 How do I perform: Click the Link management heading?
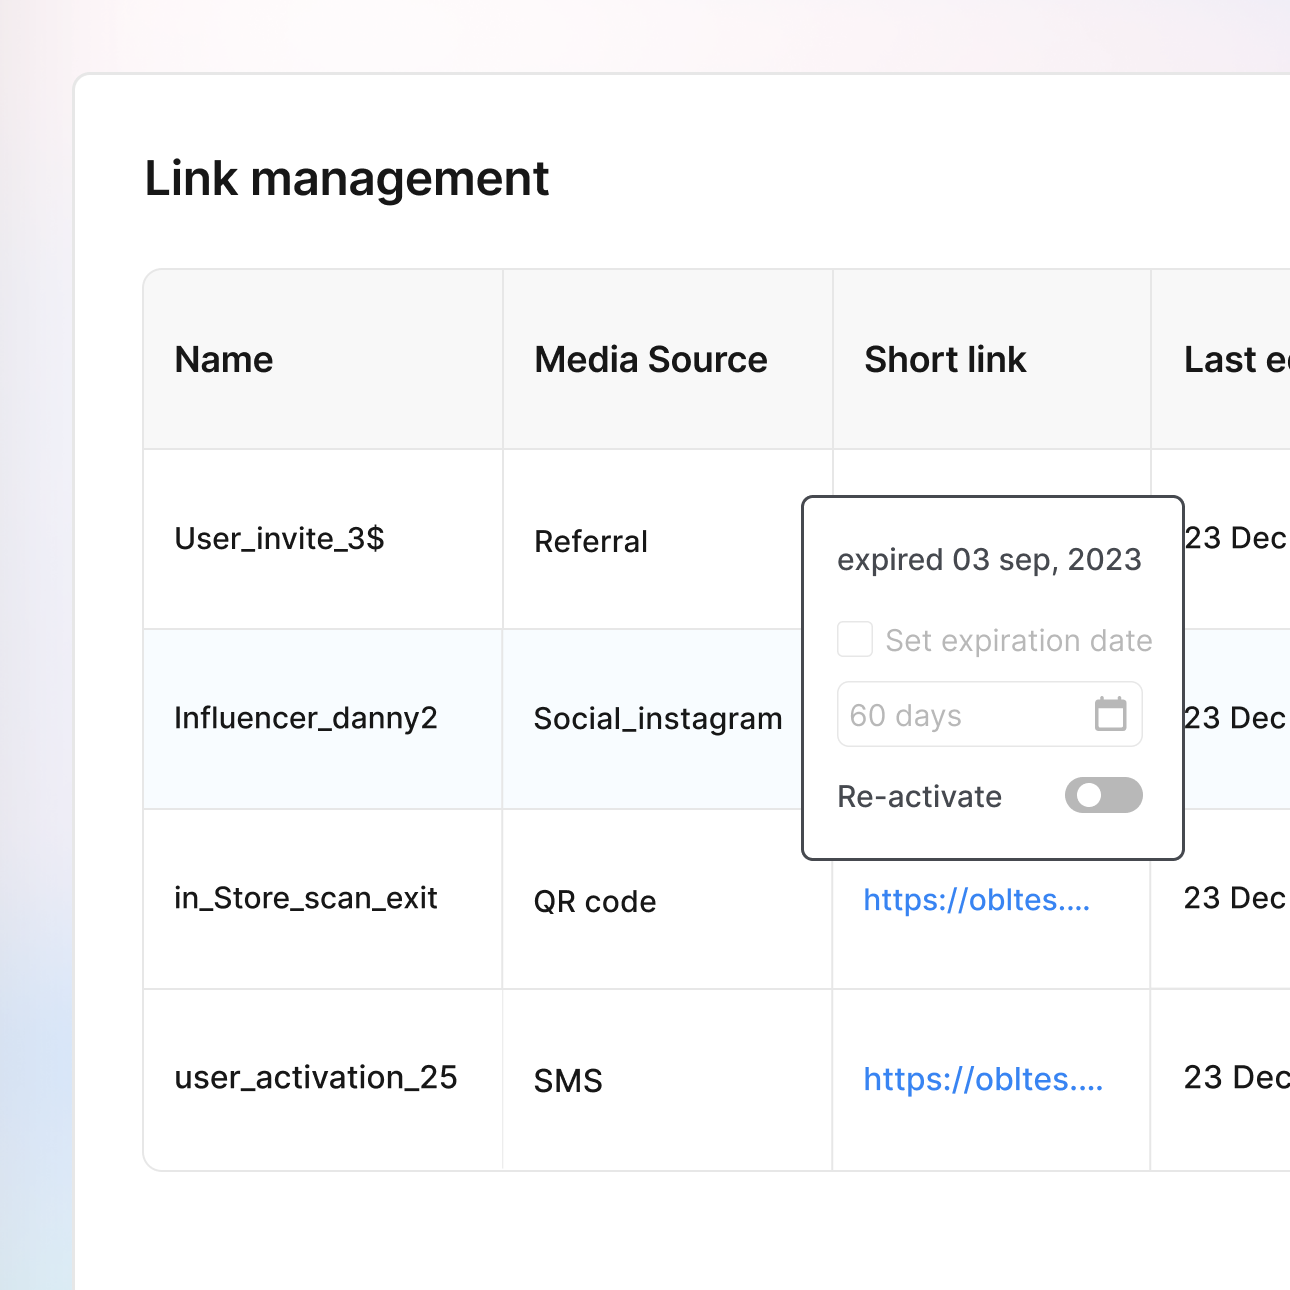(x=347, y=179)
